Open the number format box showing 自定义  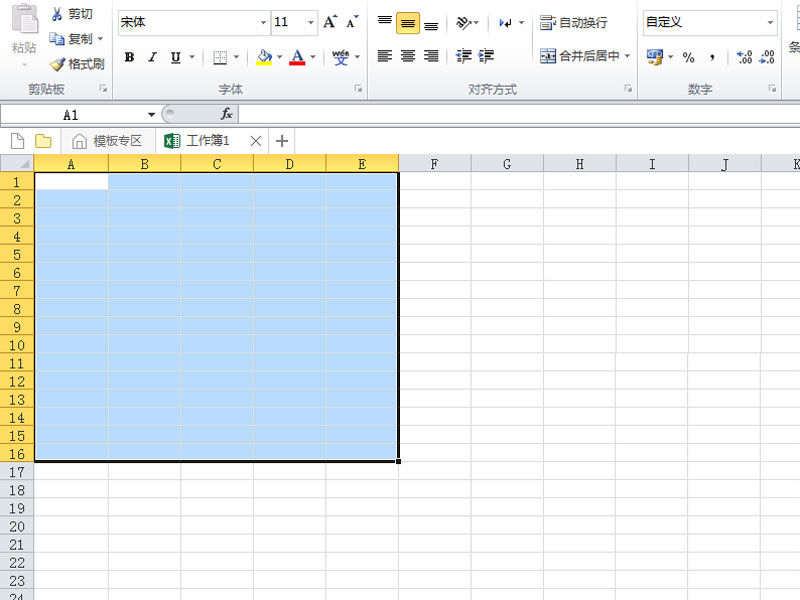[x=710, y=22]
